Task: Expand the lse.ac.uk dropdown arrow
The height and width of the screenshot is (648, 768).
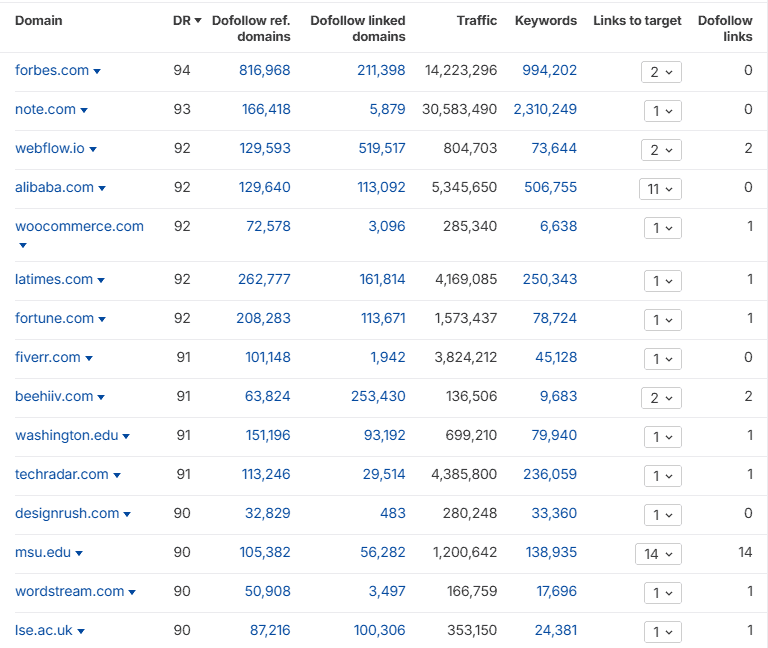Action: [x=81, y=632]
